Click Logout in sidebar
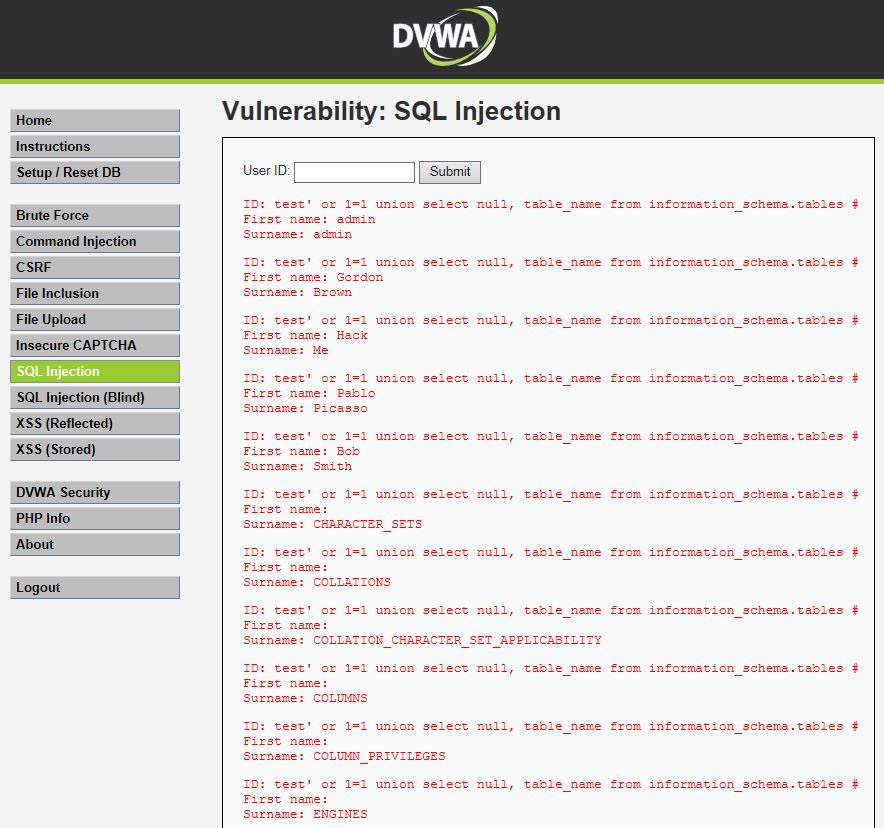 (95, 587)
